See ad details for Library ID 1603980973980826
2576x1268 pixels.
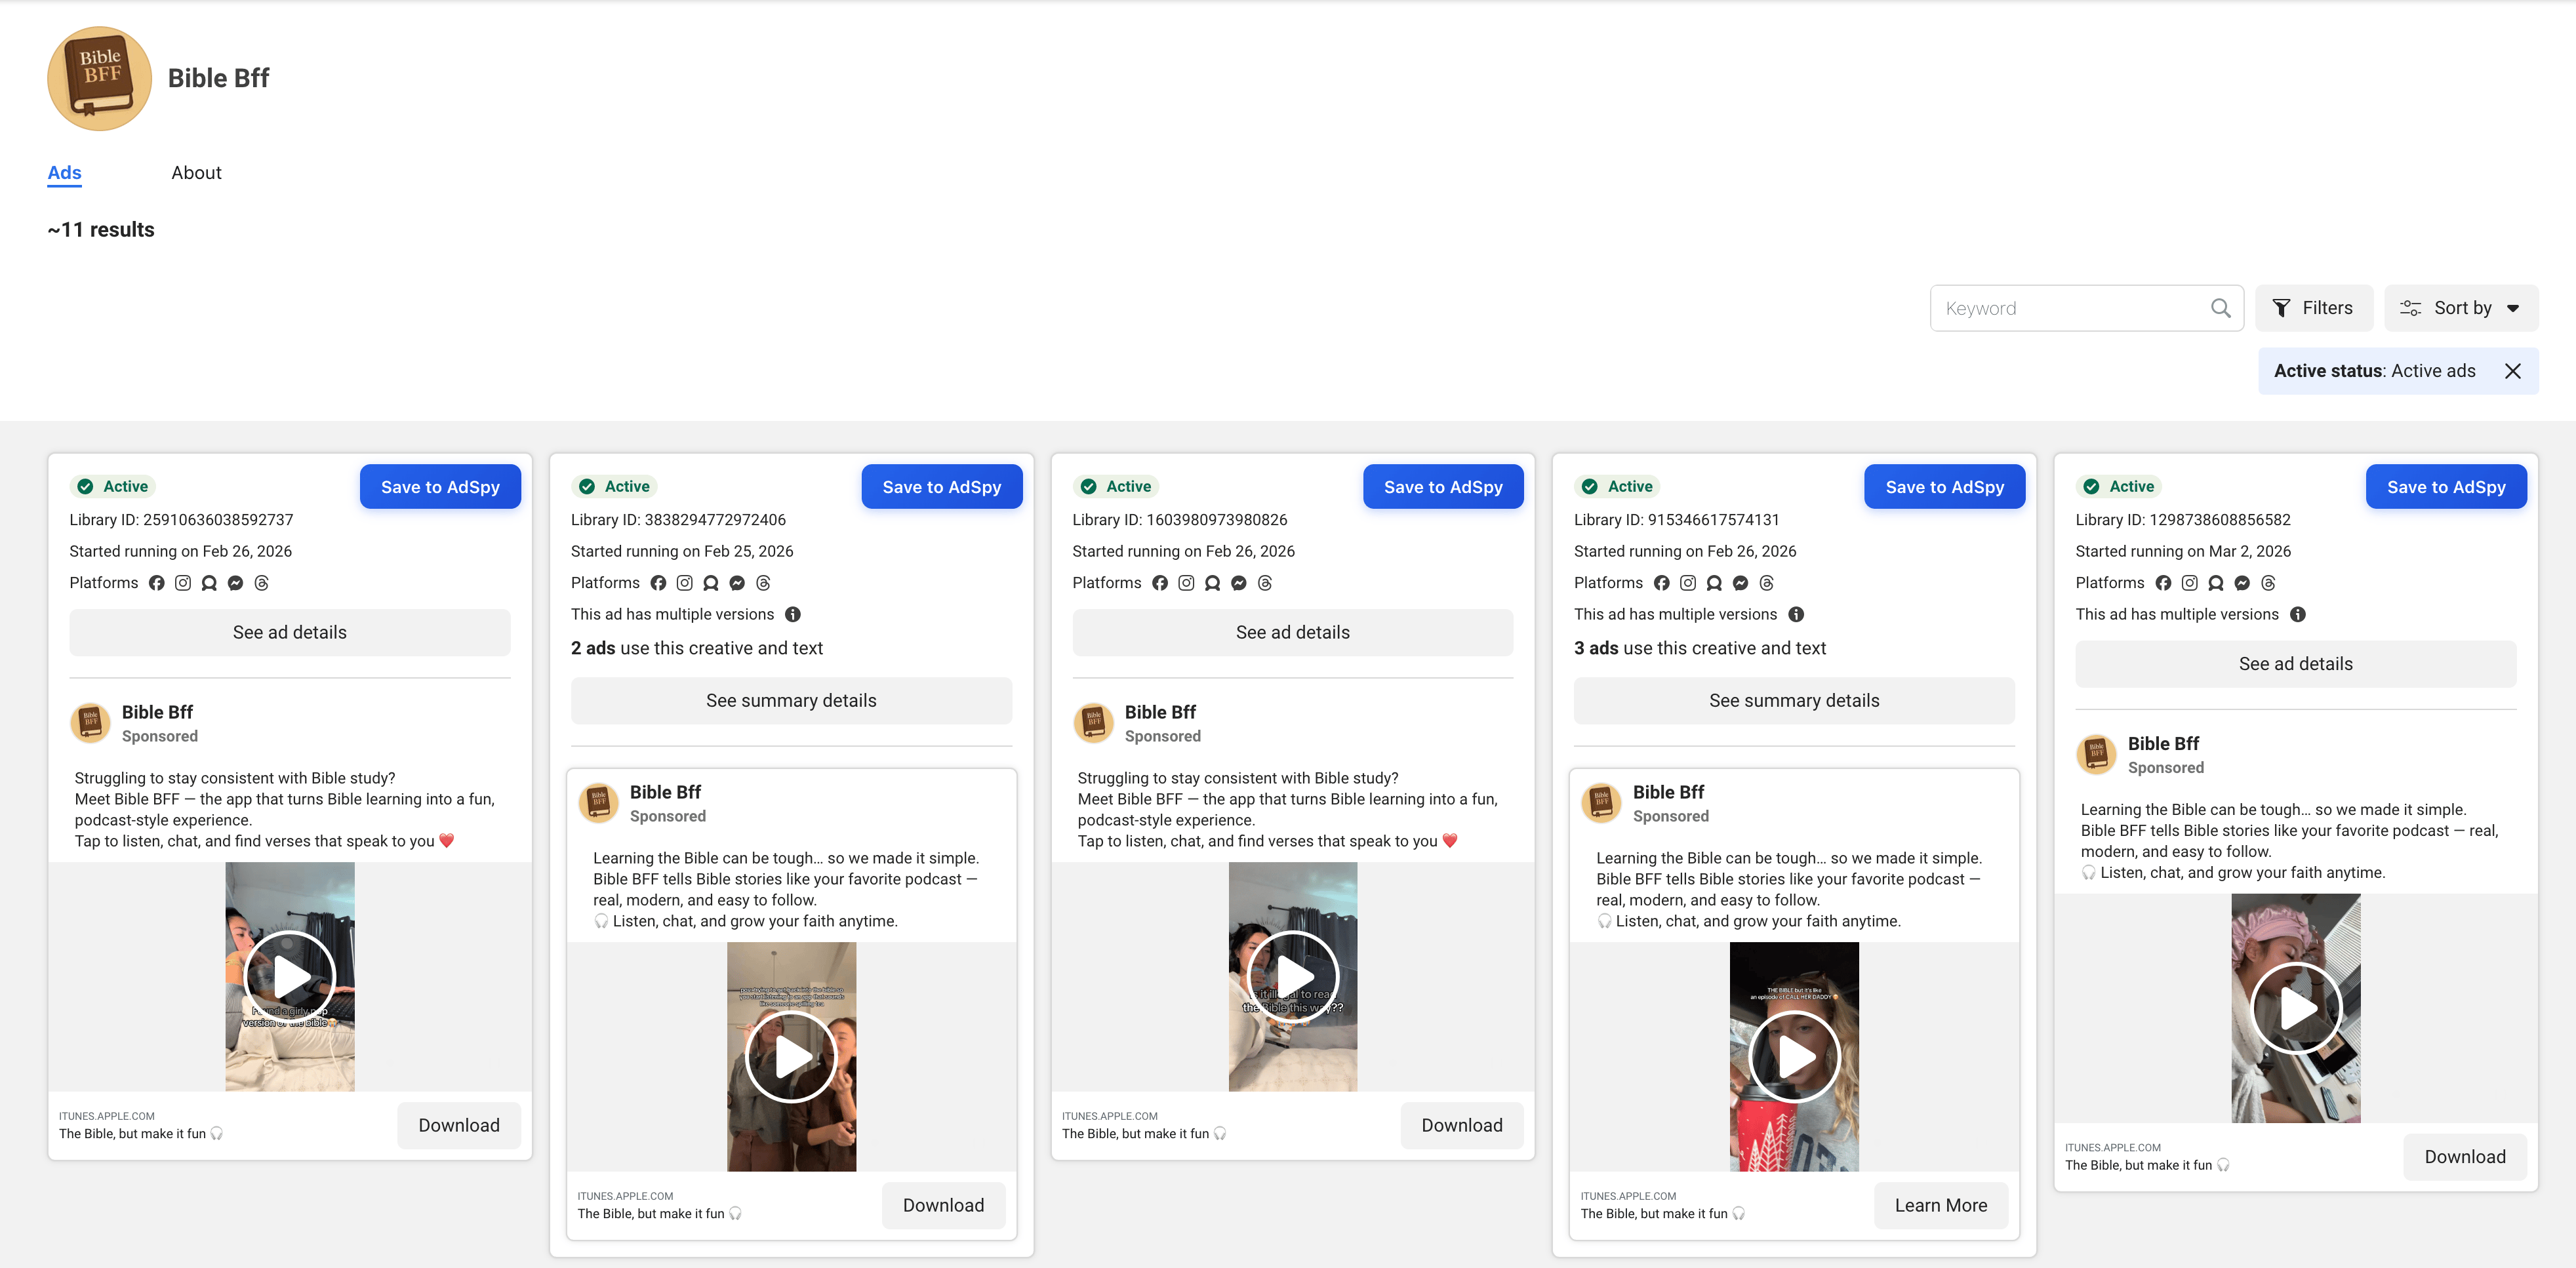point(1292,632)
